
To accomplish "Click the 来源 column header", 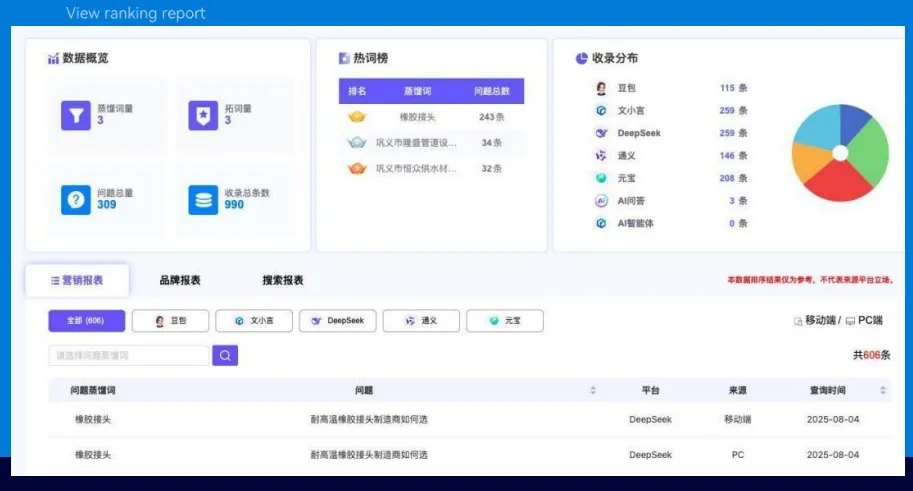I will point(738,390).
